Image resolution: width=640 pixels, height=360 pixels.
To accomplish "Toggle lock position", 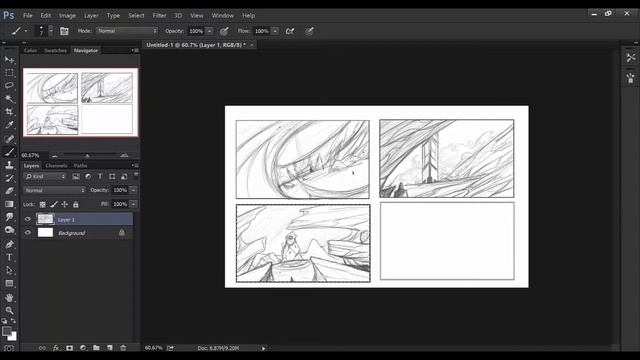I will [64, 204].
